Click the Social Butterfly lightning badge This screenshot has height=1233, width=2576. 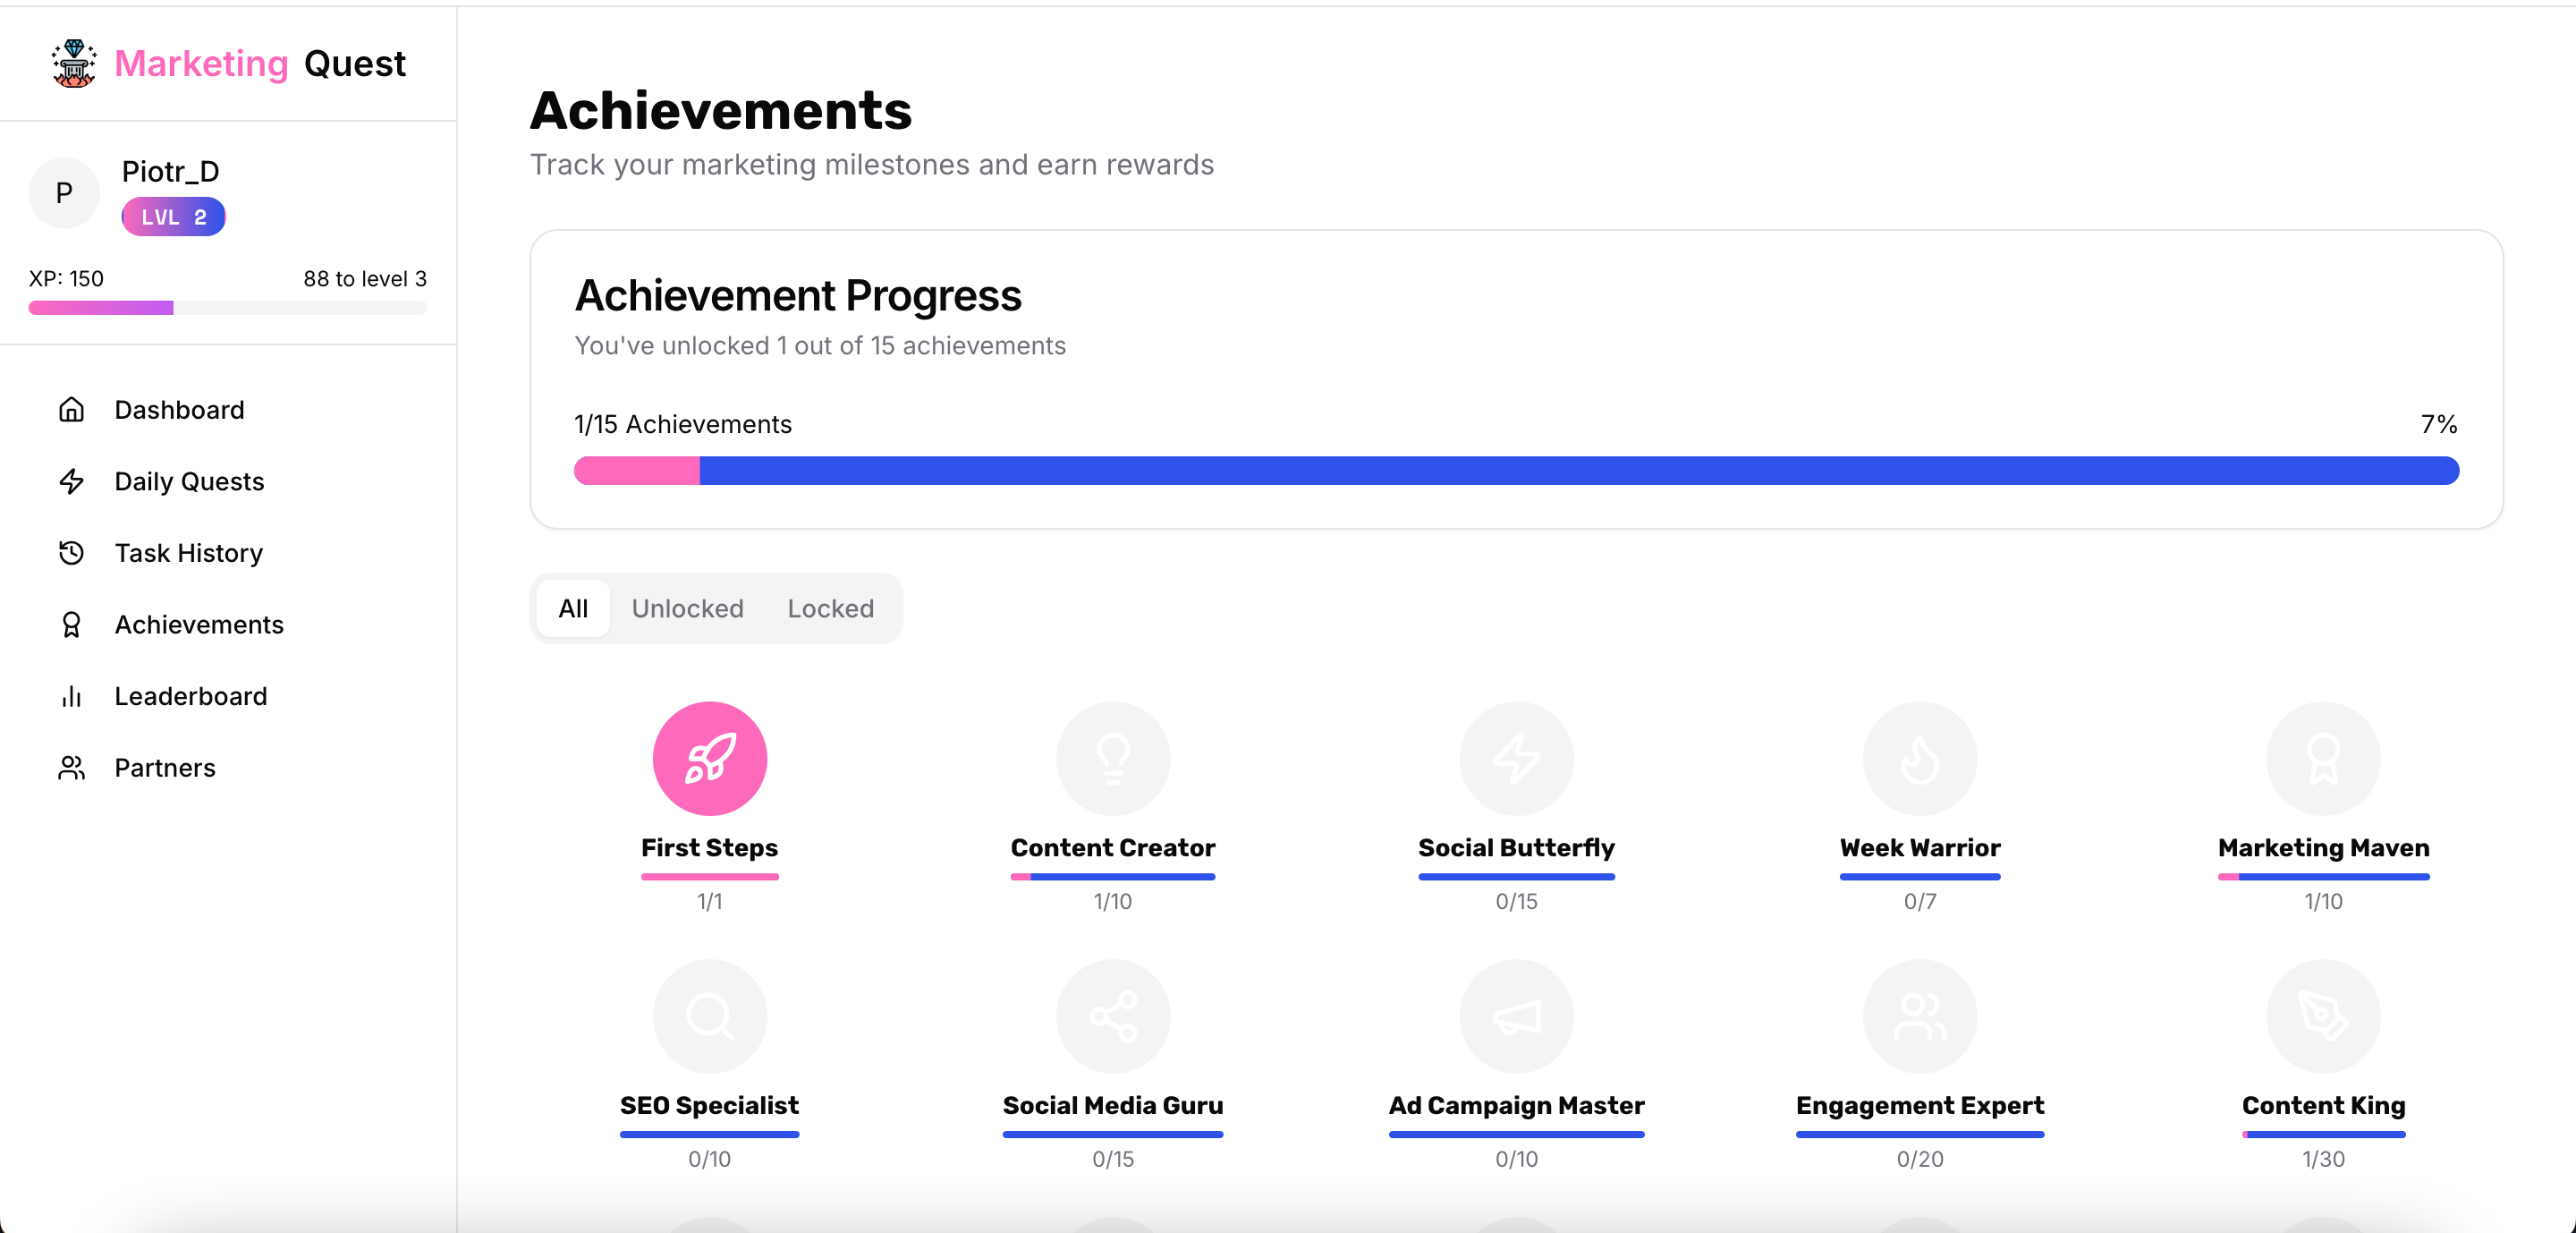1516,758
